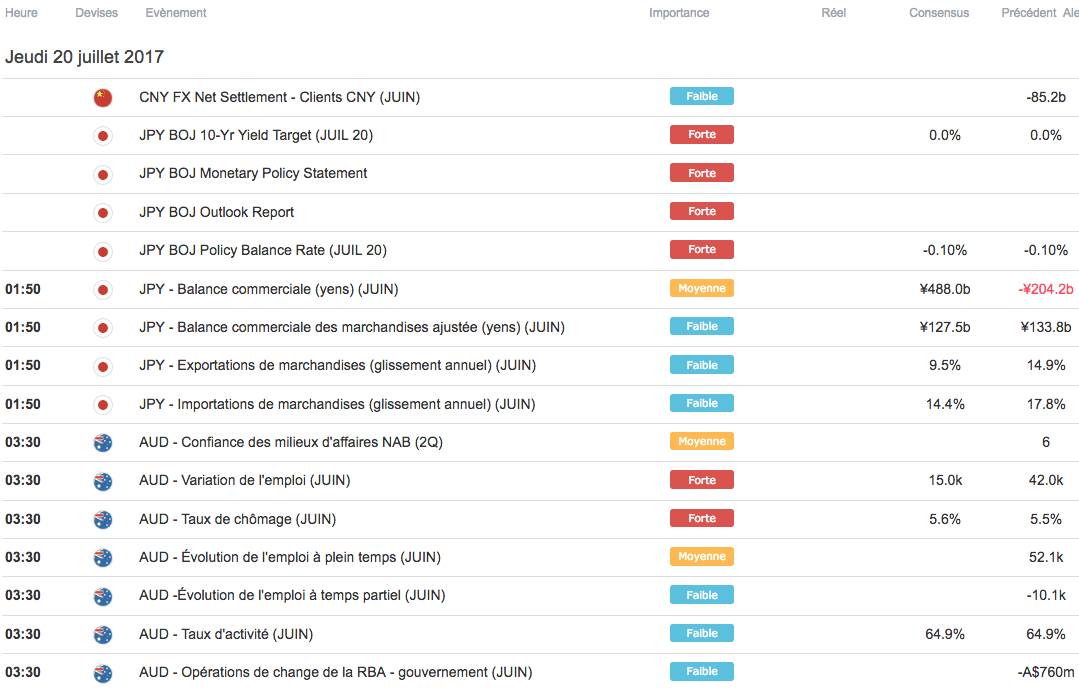Click Japan flag next to Balance commerciale (yens)

click(102, 289)
